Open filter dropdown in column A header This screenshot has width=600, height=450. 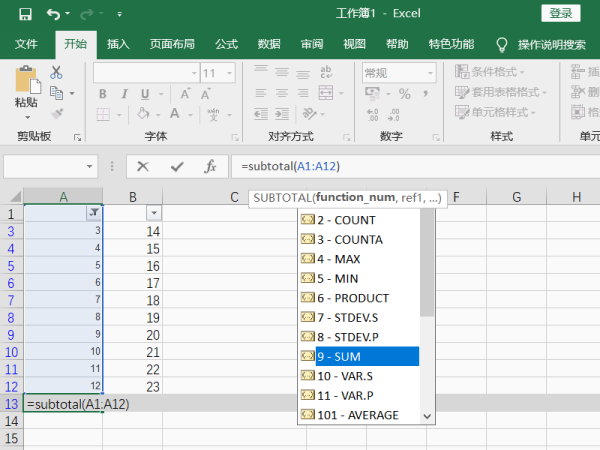point(93,213)
